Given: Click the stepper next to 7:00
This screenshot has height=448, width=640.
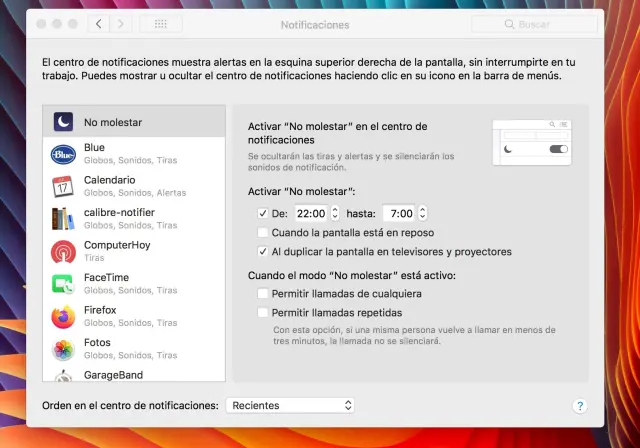Looking at the screenshot, I should [x=422, y=213].
